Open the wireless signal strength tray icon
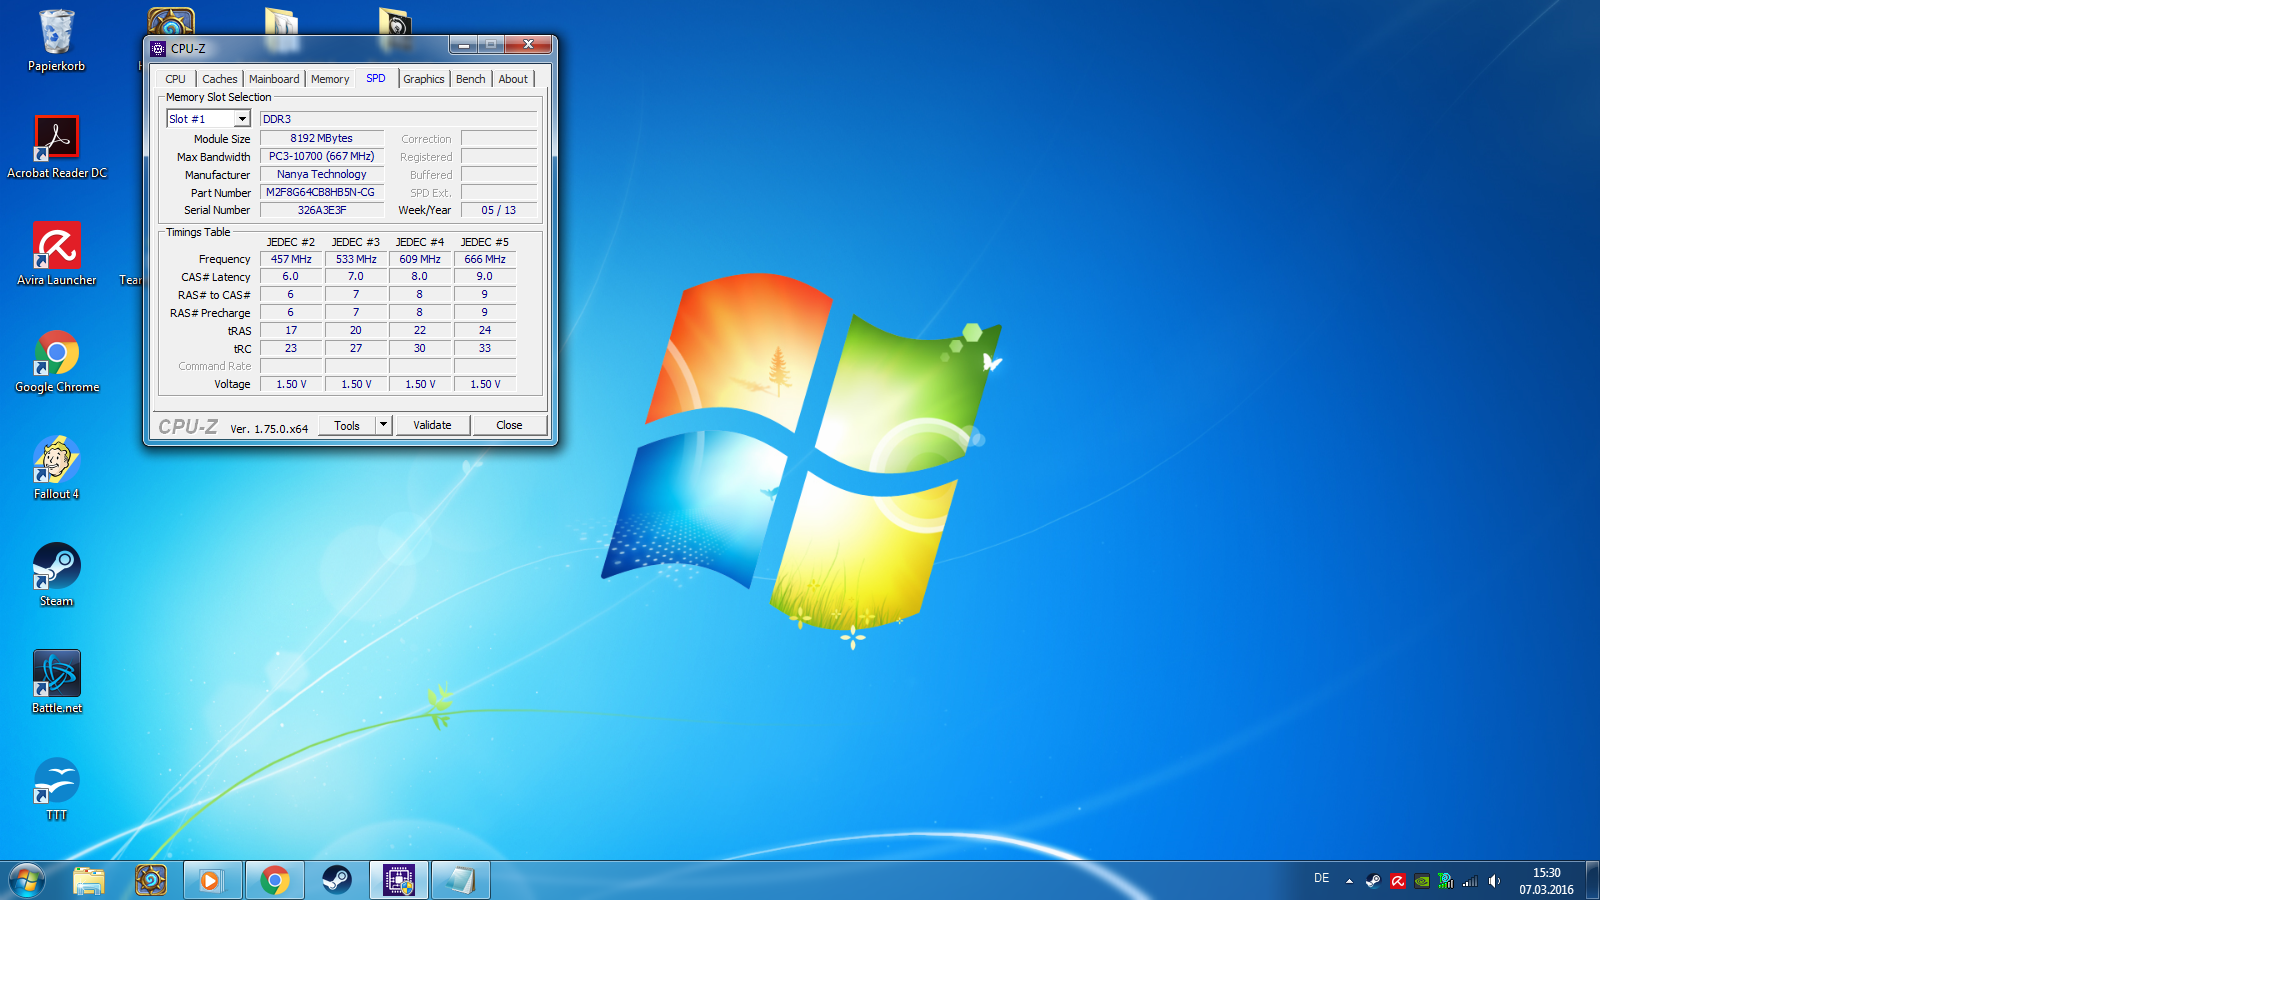2272x1000 pixels. tap(1470, 881)
